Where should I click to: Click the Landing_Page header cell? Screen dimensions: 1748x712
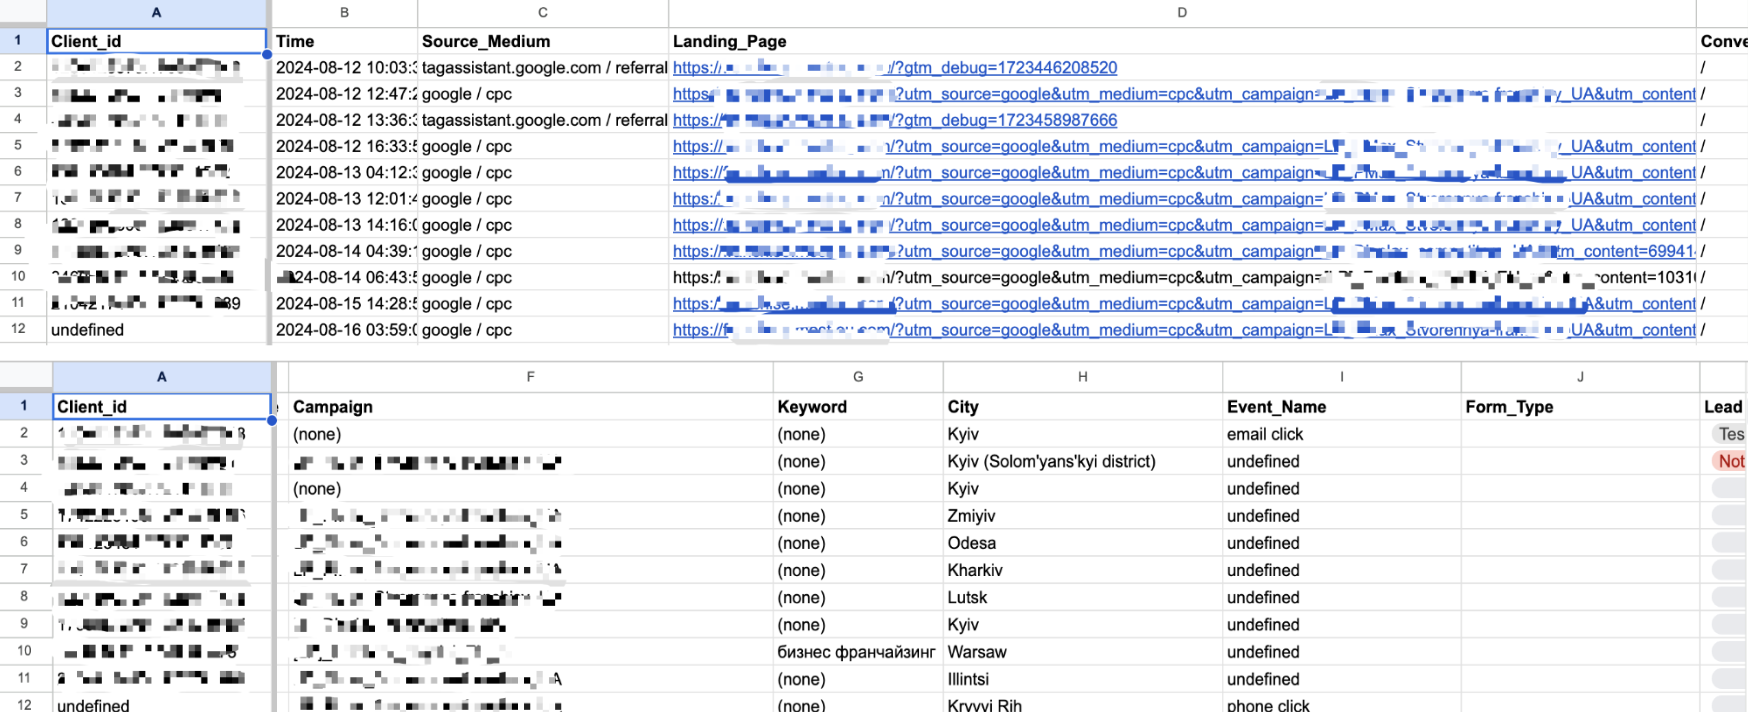[x=1182, y=41]
